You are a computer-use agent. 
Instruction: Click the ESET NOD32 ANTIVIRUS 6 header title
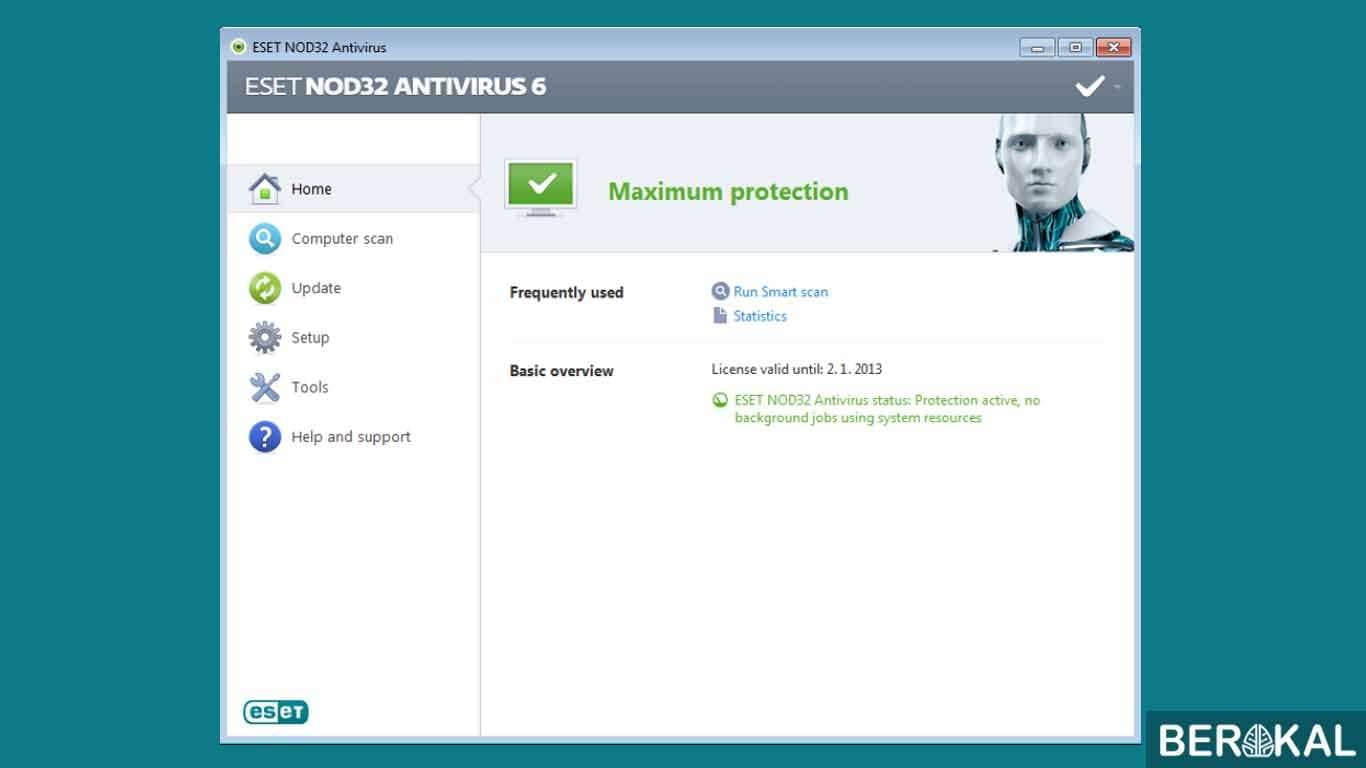[x=395, y=86]
